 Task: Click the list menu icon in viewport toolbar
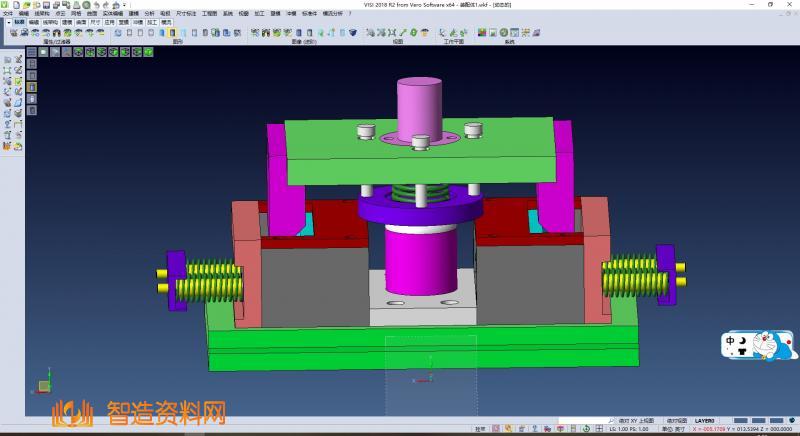coord(32,51)
